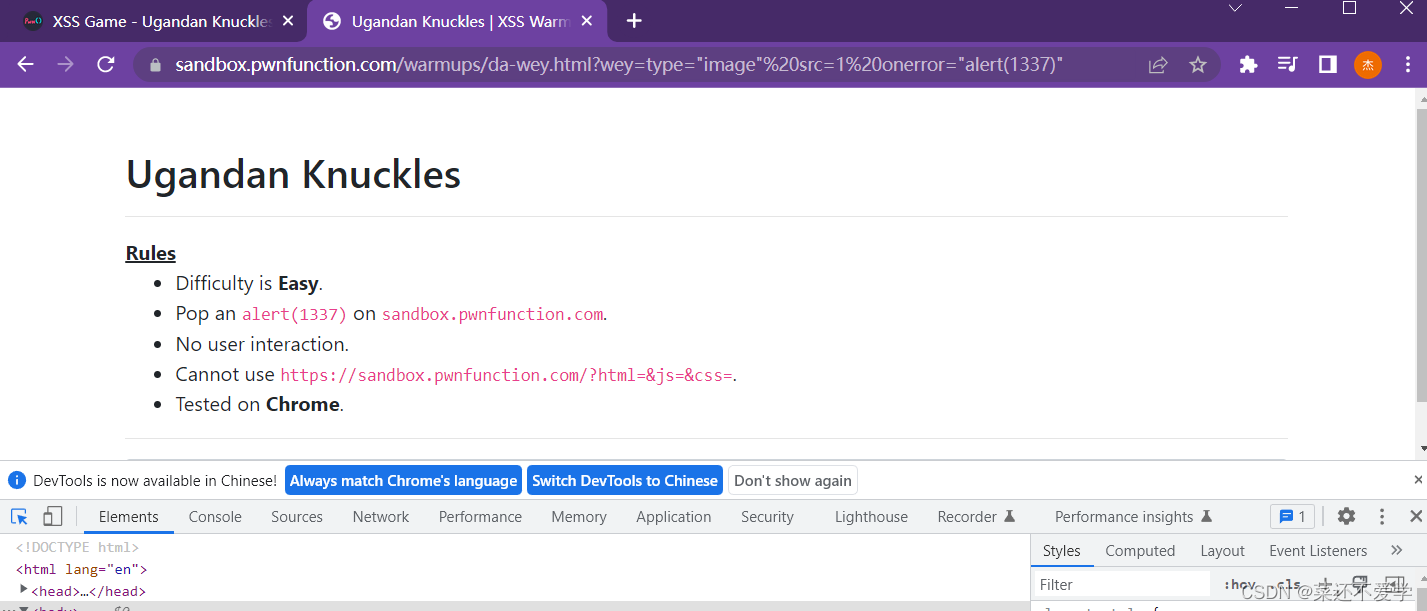Click the bold Easy difficulty text

coord(298,283)
